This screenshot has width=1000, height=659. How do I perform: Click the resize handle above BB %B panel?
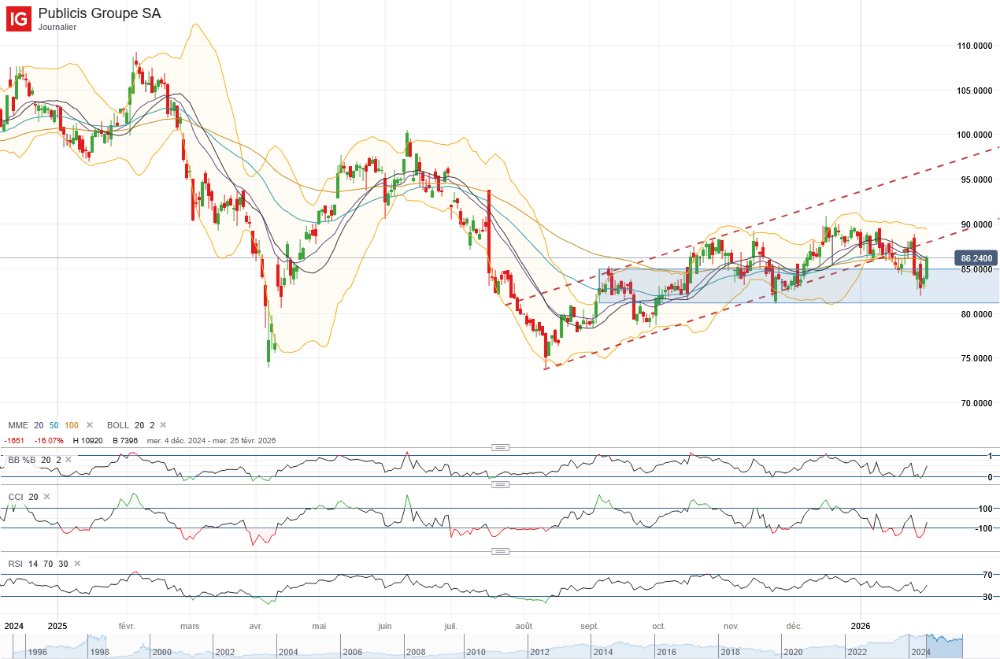point(500,448)
